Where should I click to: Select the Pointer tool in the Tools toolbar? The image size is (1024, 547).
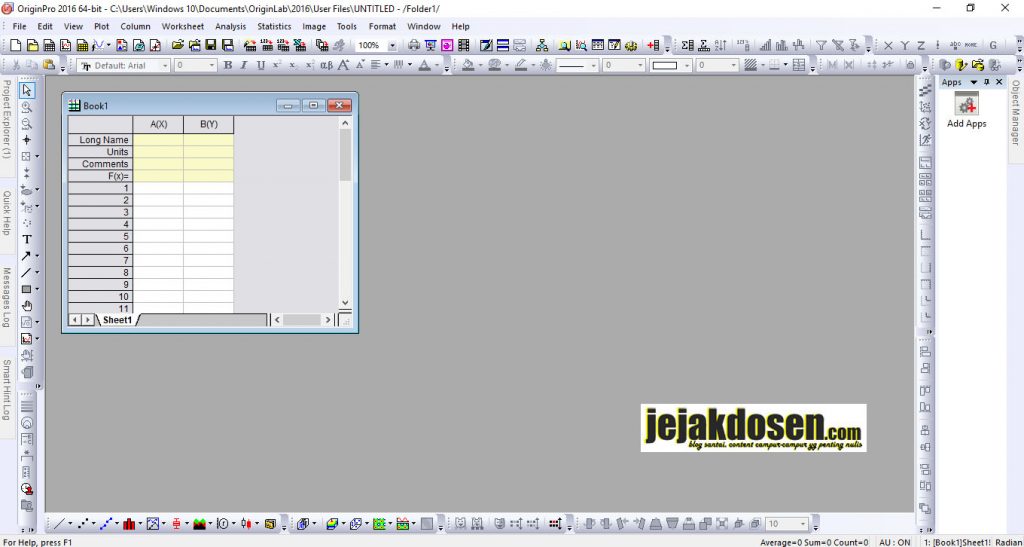(26, 90)
